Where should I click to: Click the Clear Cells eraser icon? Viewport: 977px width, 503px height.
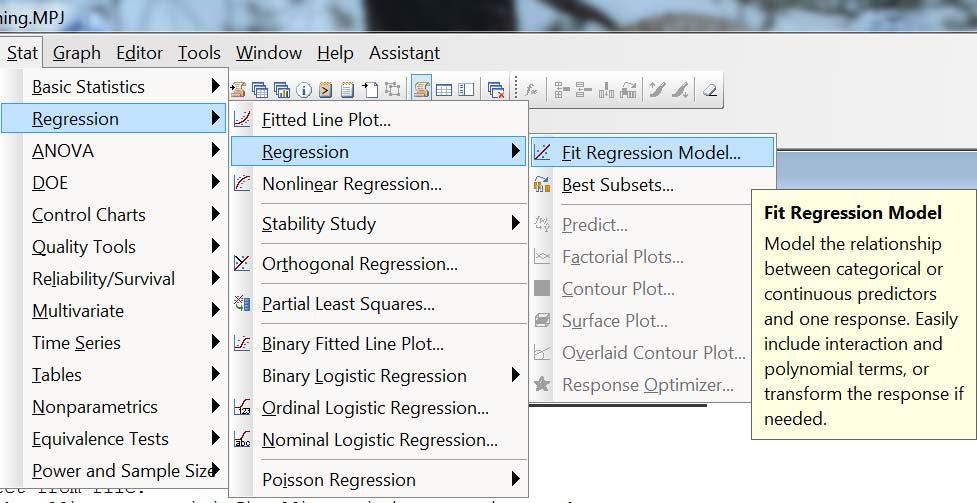coord(709,90)
